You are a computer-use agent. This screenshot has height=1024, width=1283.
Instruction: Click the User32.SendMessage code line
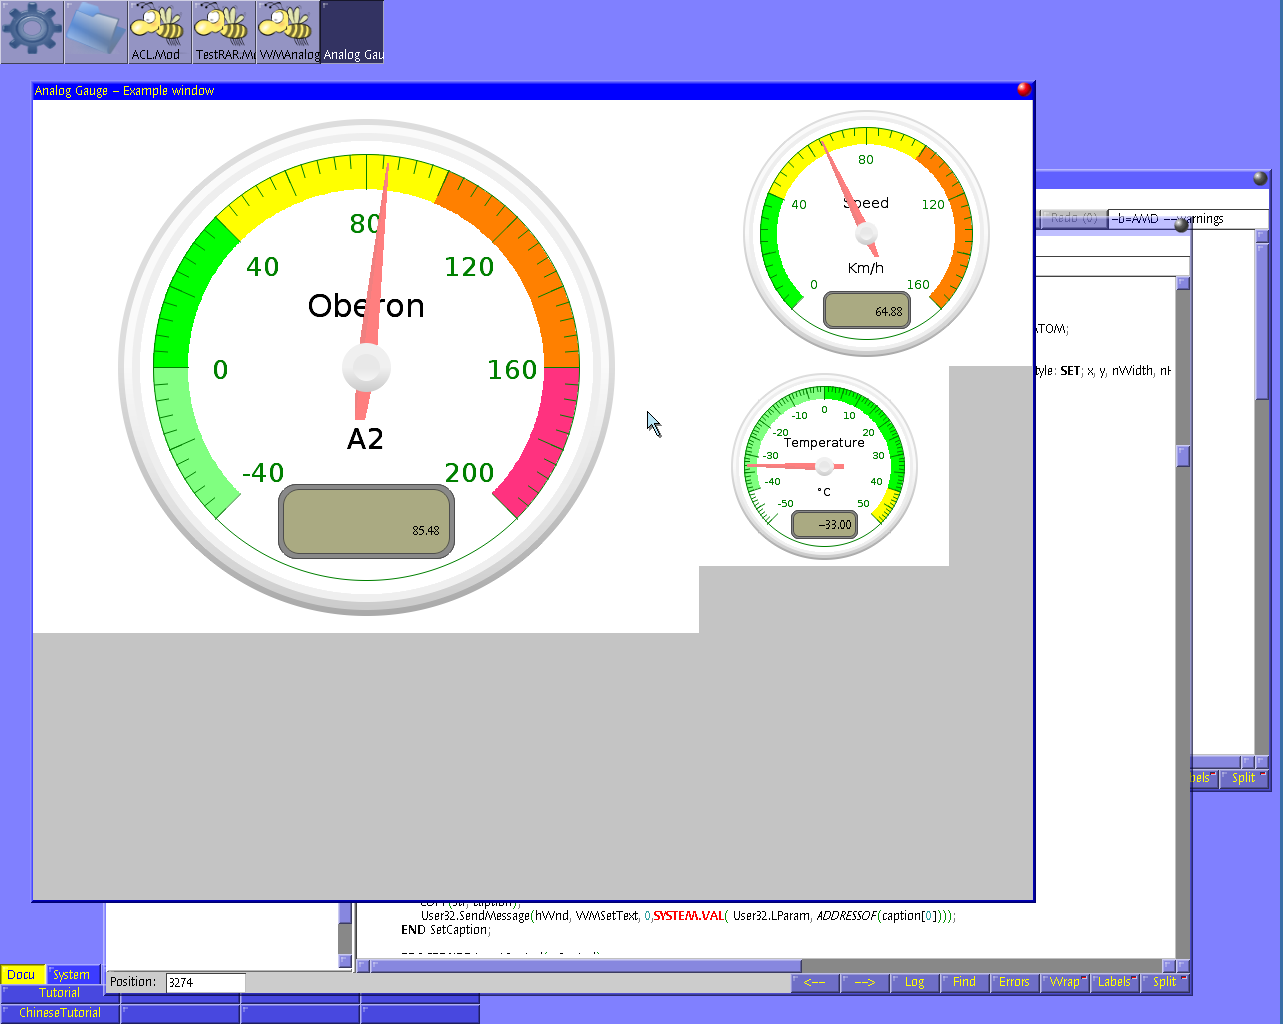(688, 916)
